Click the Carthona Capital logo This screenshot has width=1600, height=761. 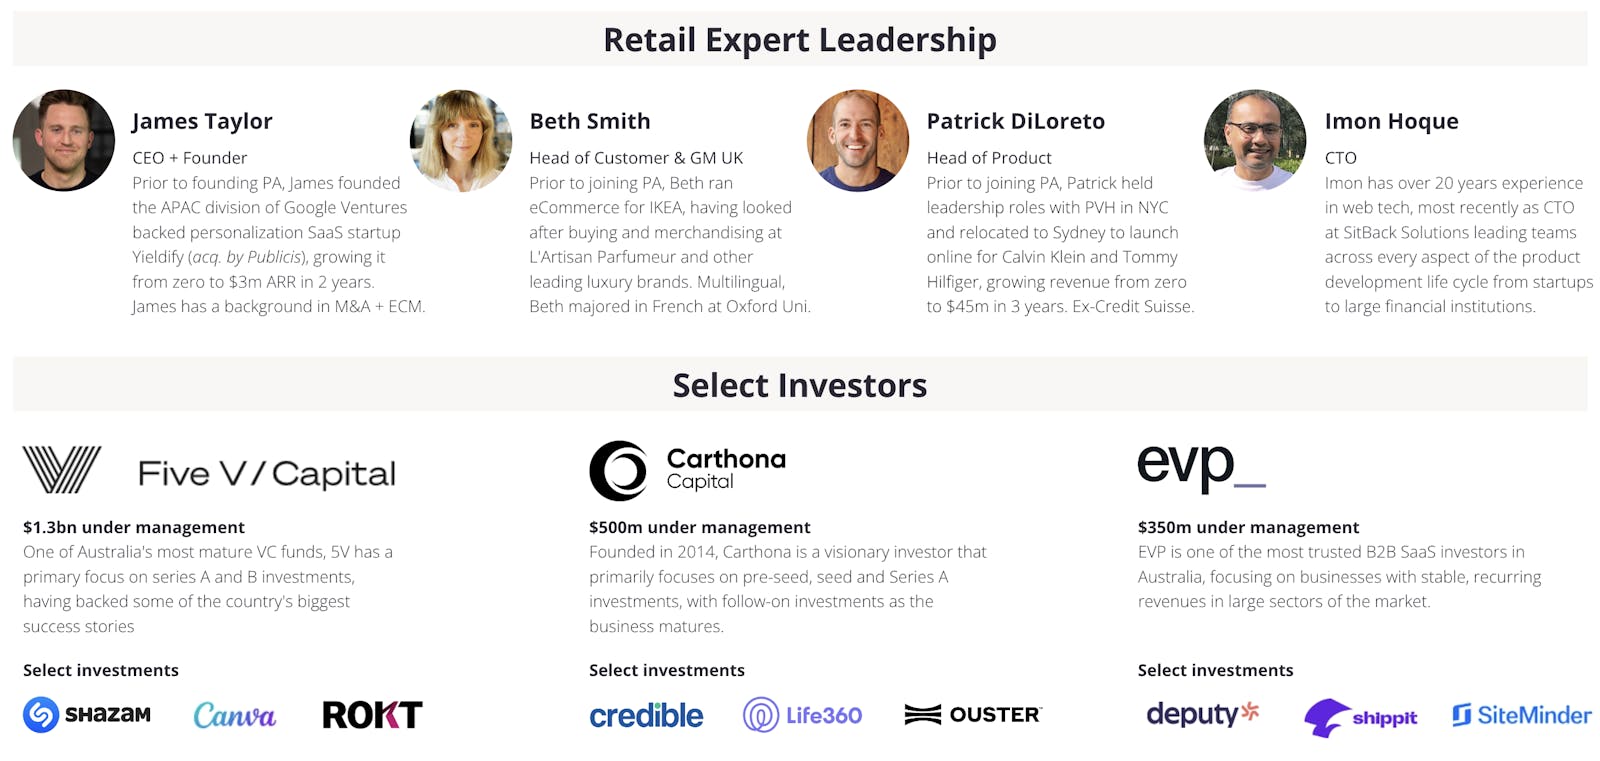(688, 470)
